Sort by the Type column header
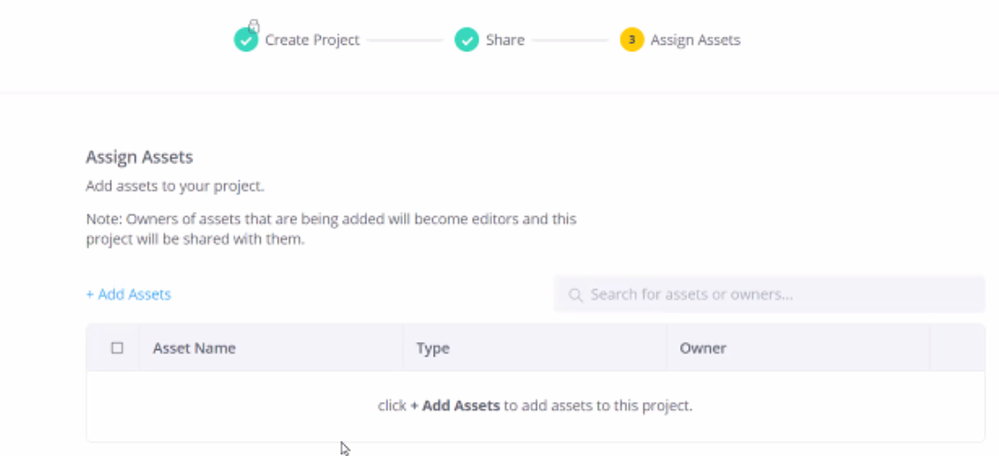999x456 pixels. click(433, 348)
